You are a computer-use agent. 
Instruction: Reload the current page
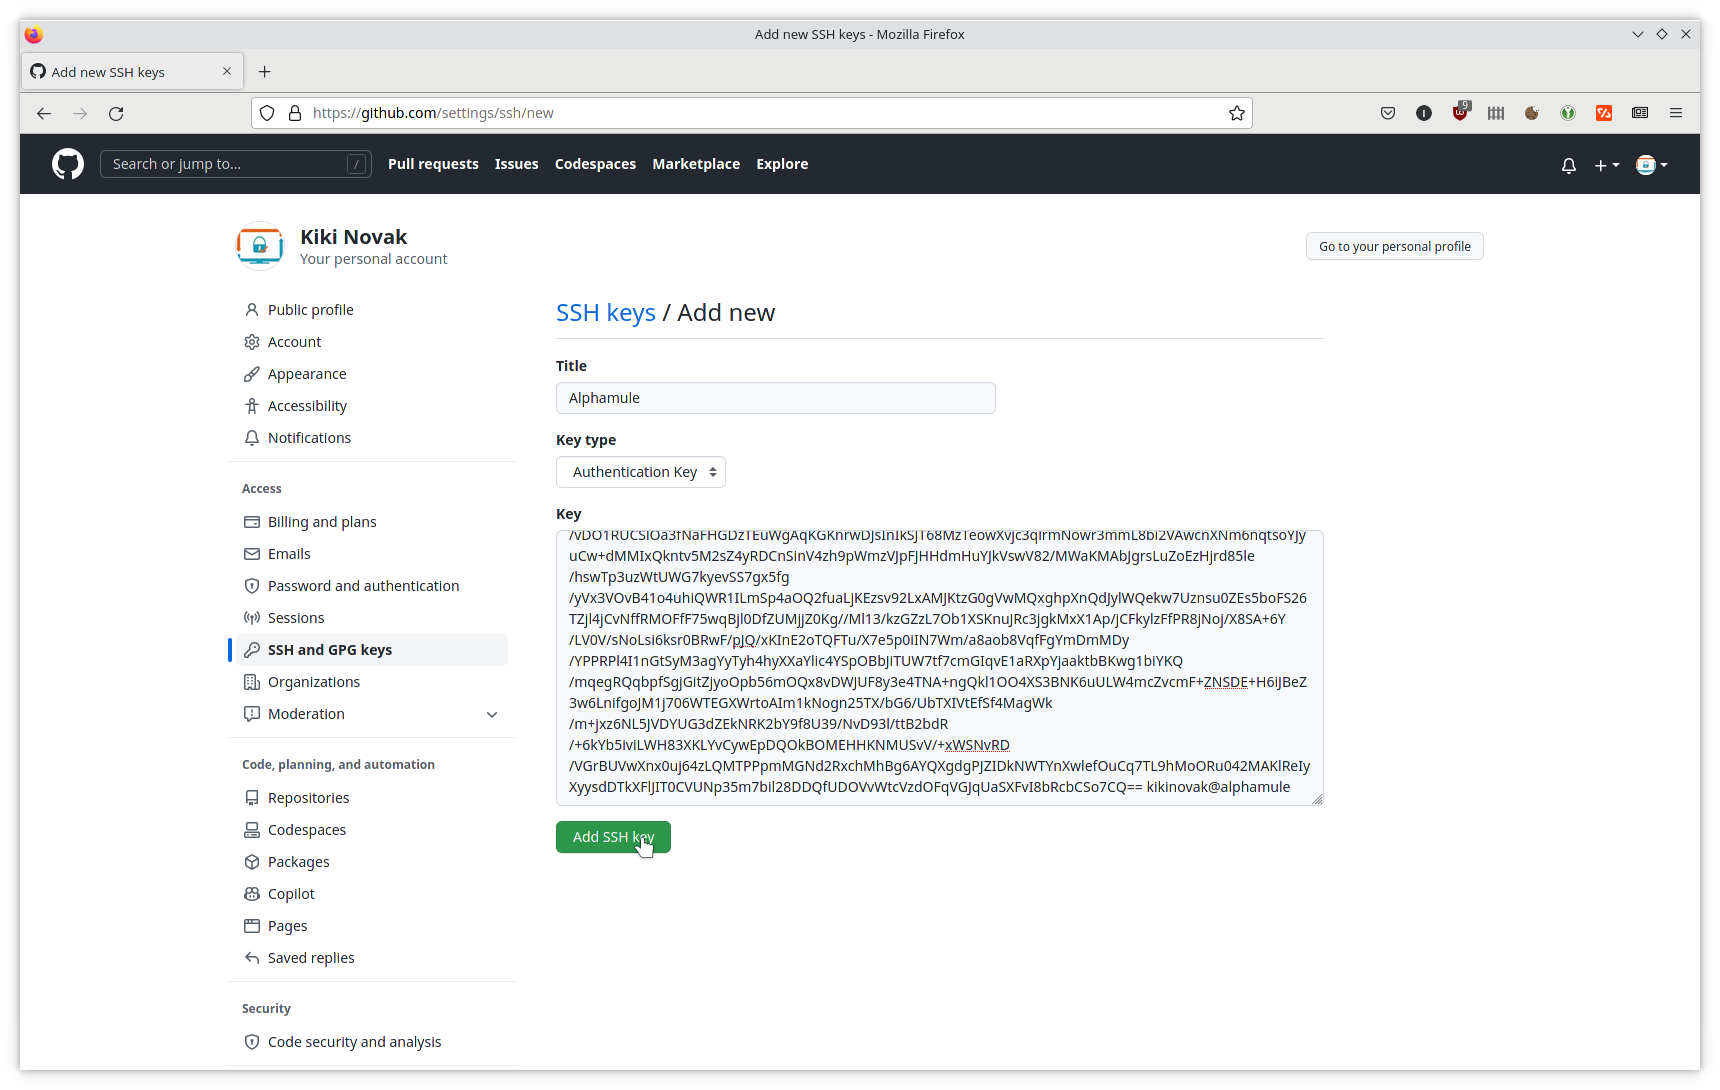coord(116,113)
